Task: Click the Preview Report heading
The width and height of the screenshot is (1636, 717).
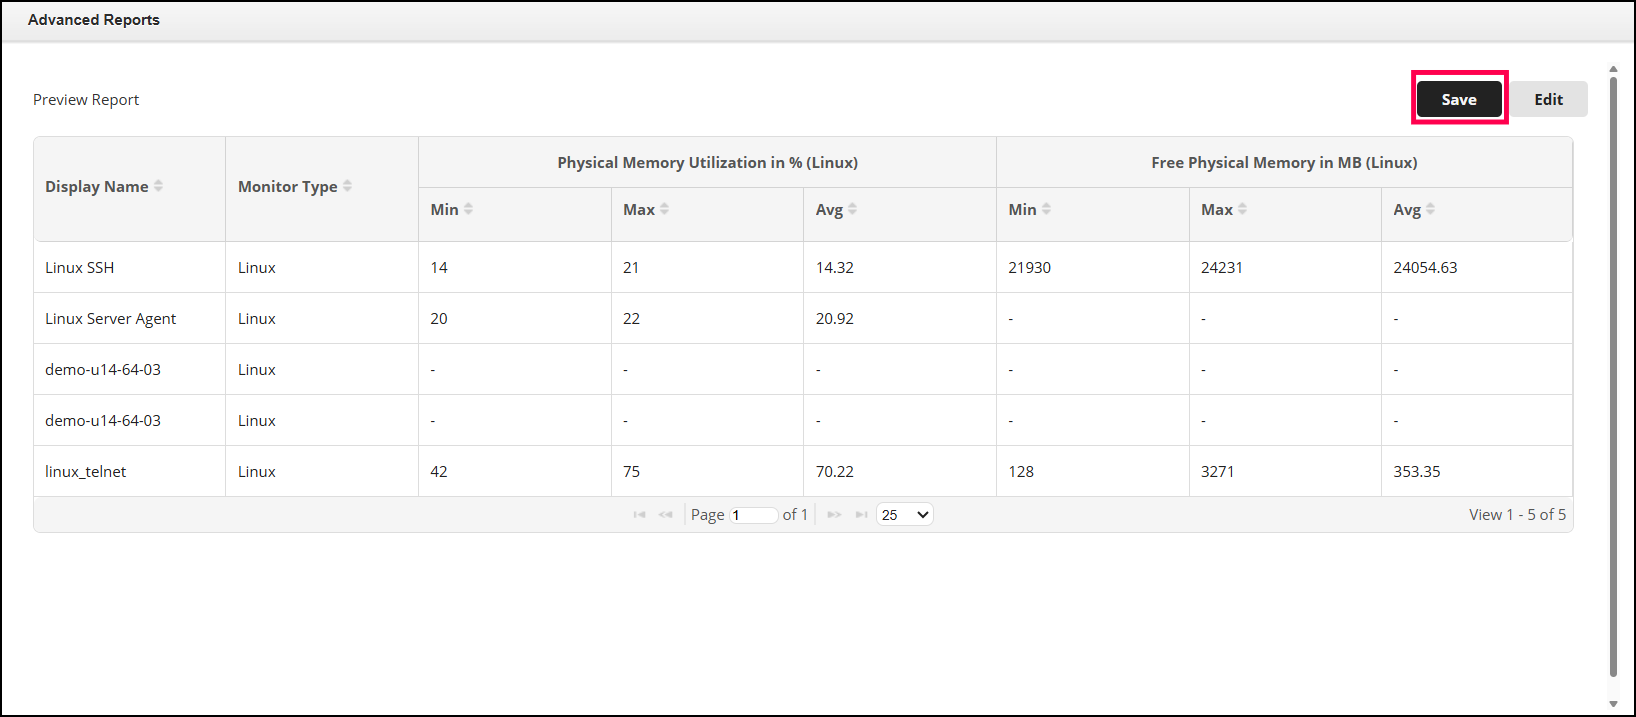Action: [x=86, y=99]
